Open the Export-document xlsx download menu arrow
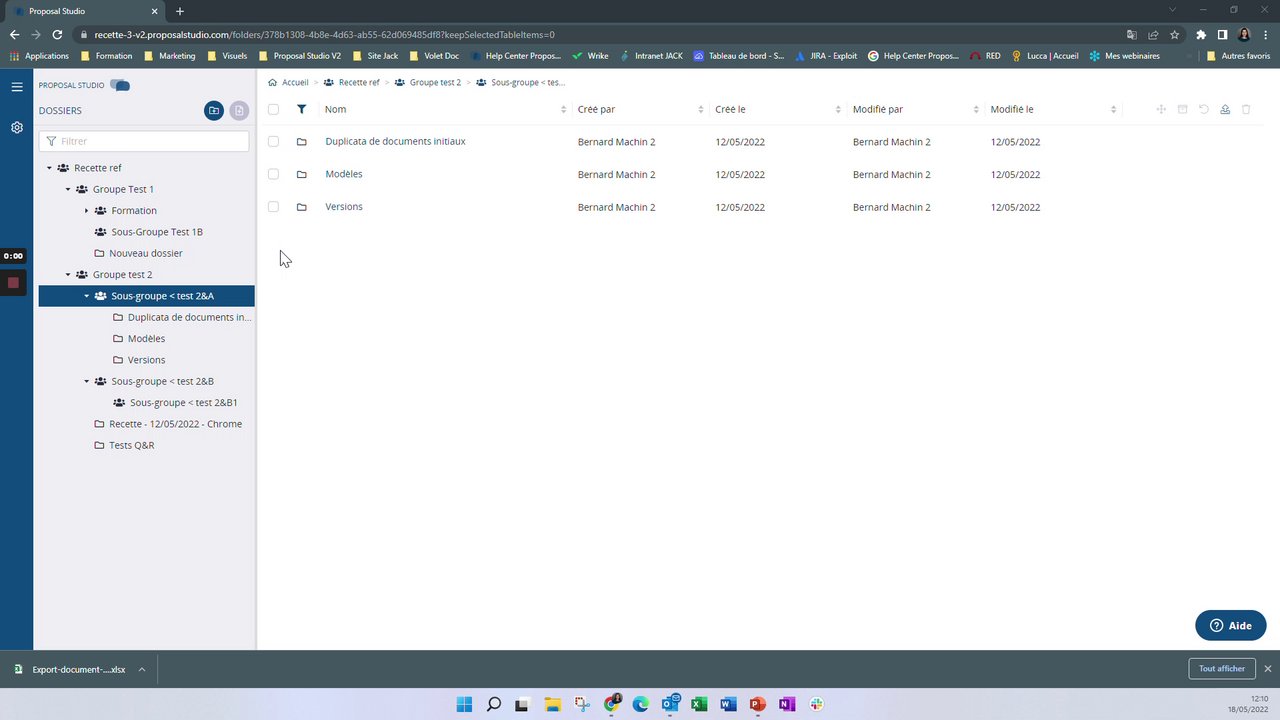 click(x=142, y=669)
